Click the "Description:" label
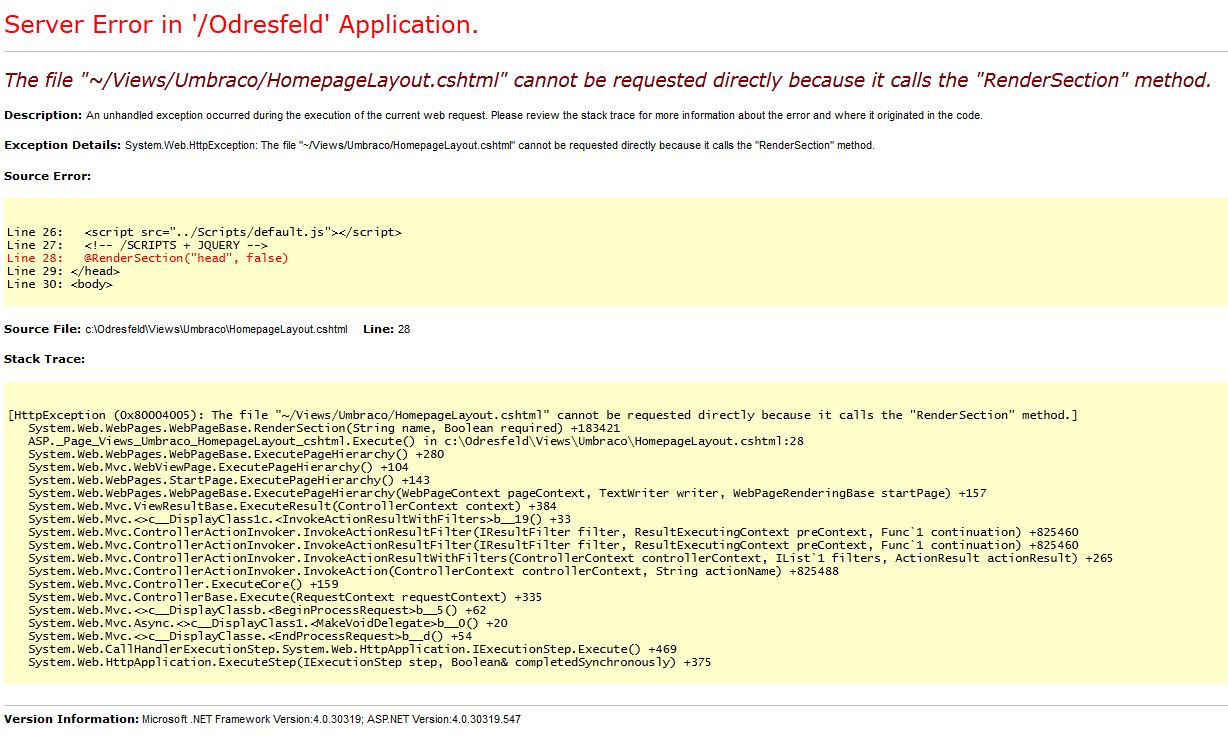 (43, 115)
